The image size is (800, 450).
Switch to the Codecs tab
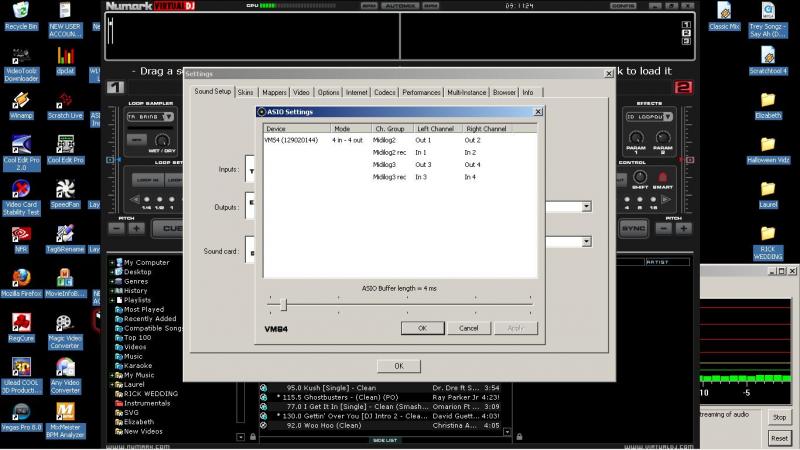pos(384,92)
